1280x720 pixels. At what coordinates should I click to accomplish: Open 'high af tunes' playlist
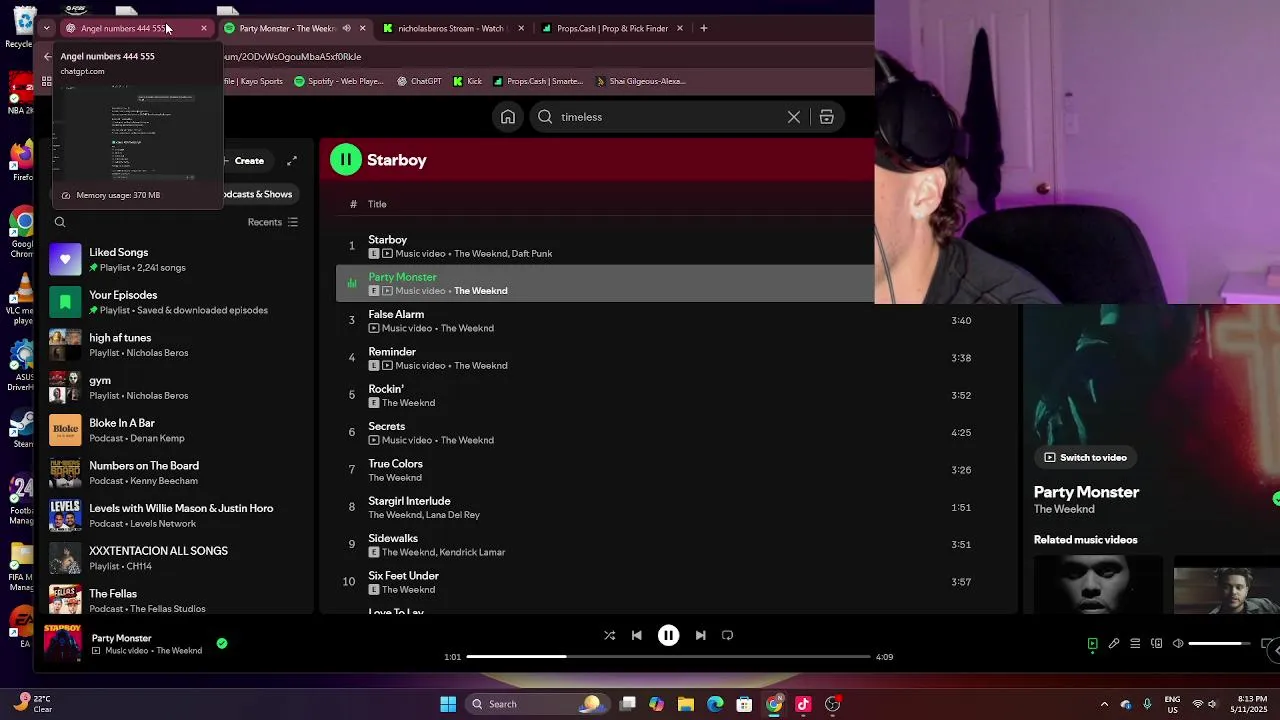[177, 345]
